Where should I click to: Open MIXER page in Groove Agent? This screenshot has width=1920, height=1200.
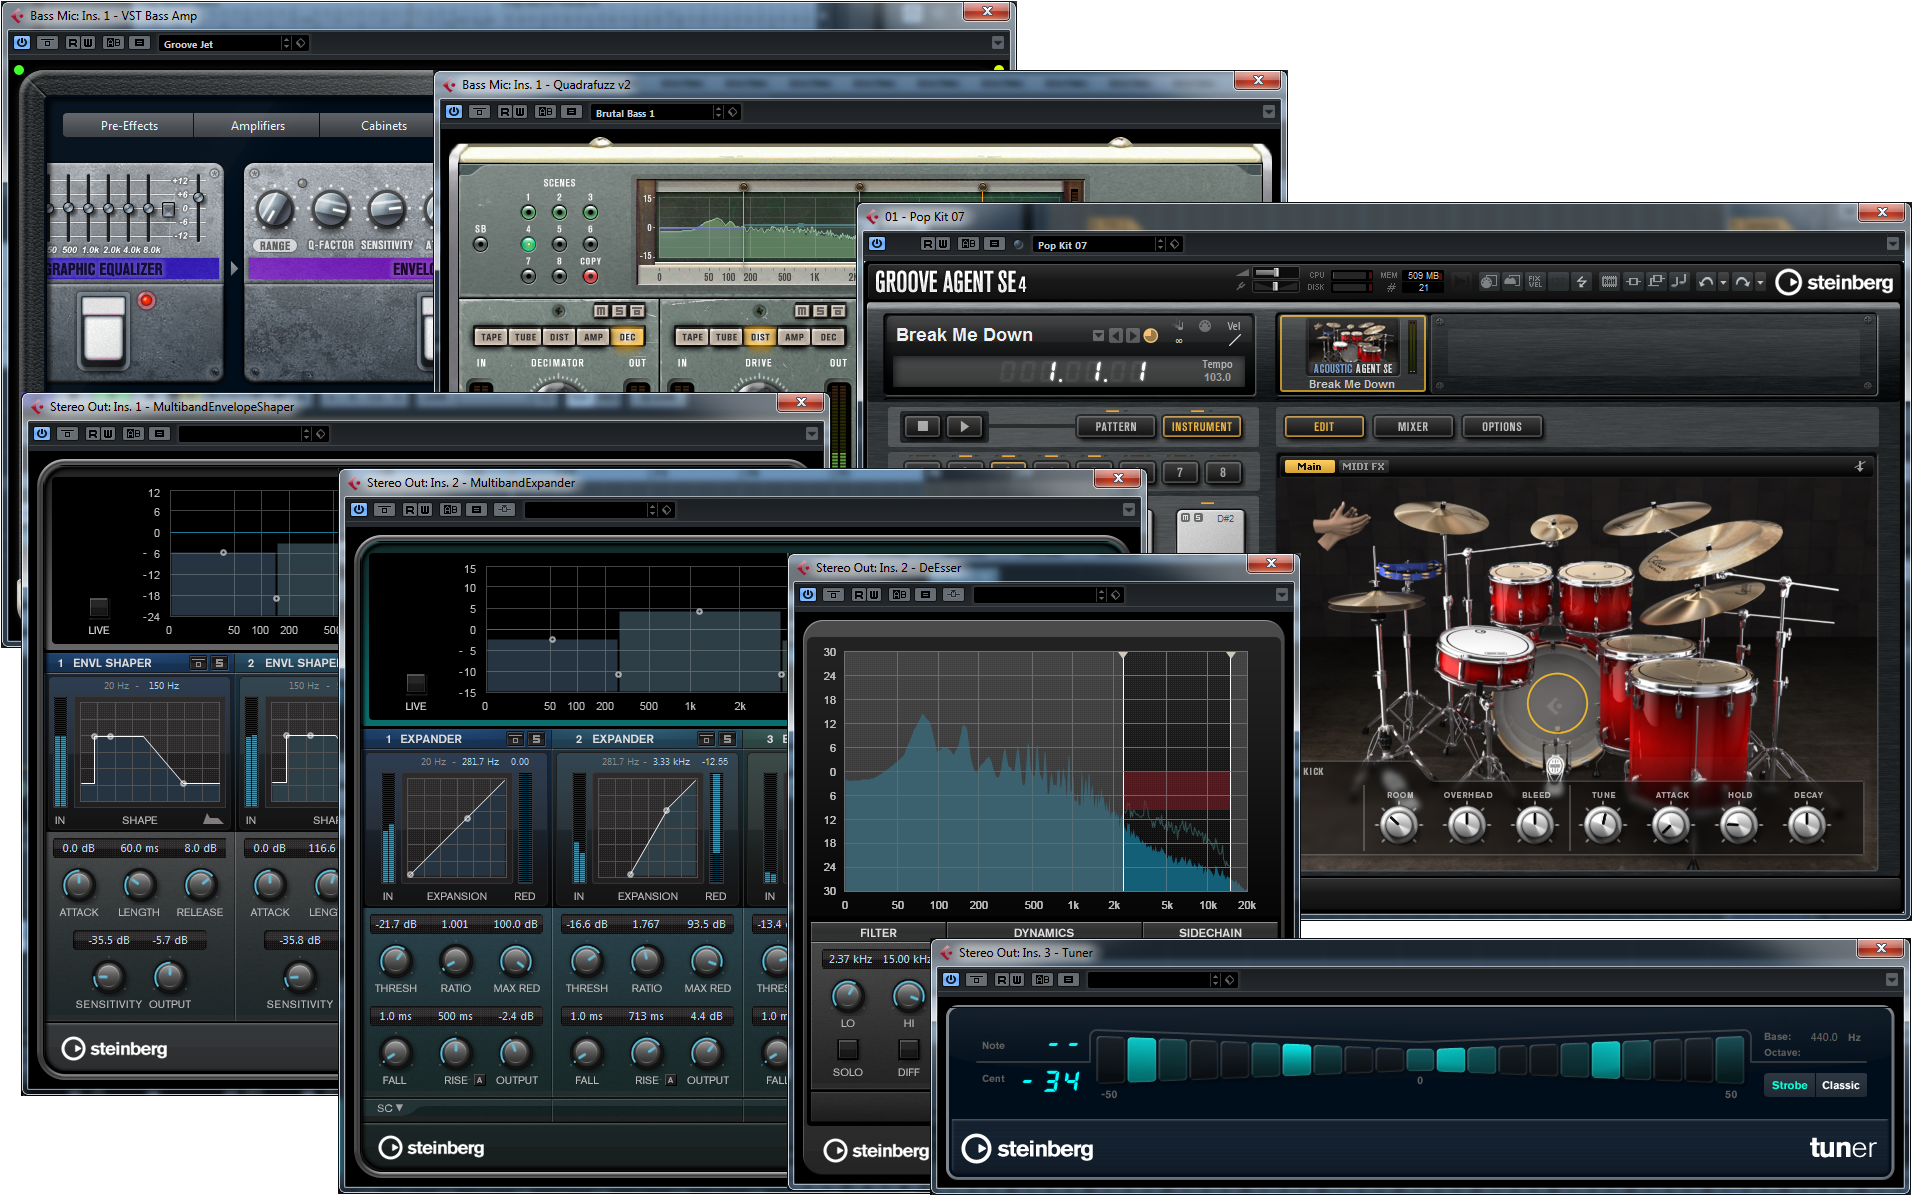tap(1413, 427)
